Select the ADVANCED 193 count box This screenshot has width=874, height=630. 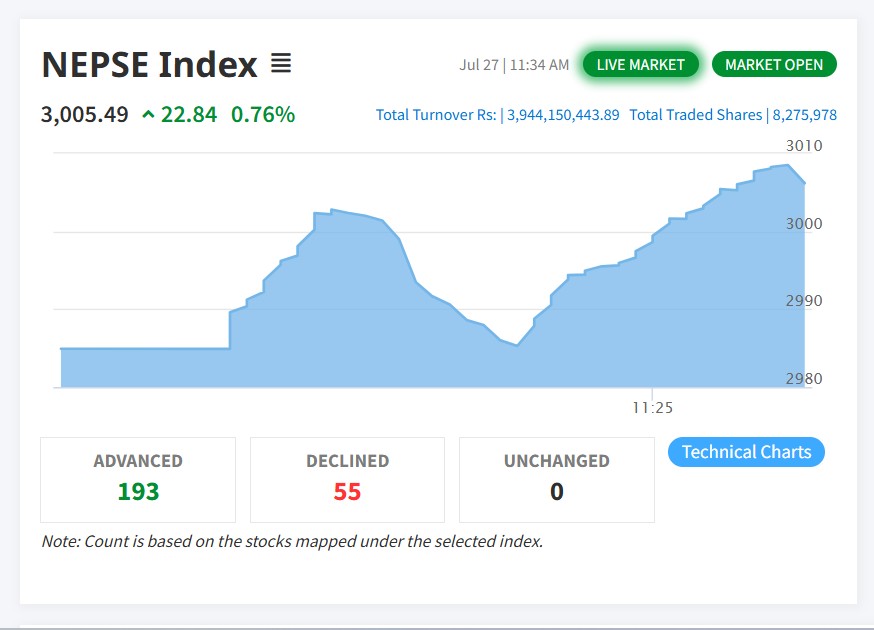tap(138, 479)
